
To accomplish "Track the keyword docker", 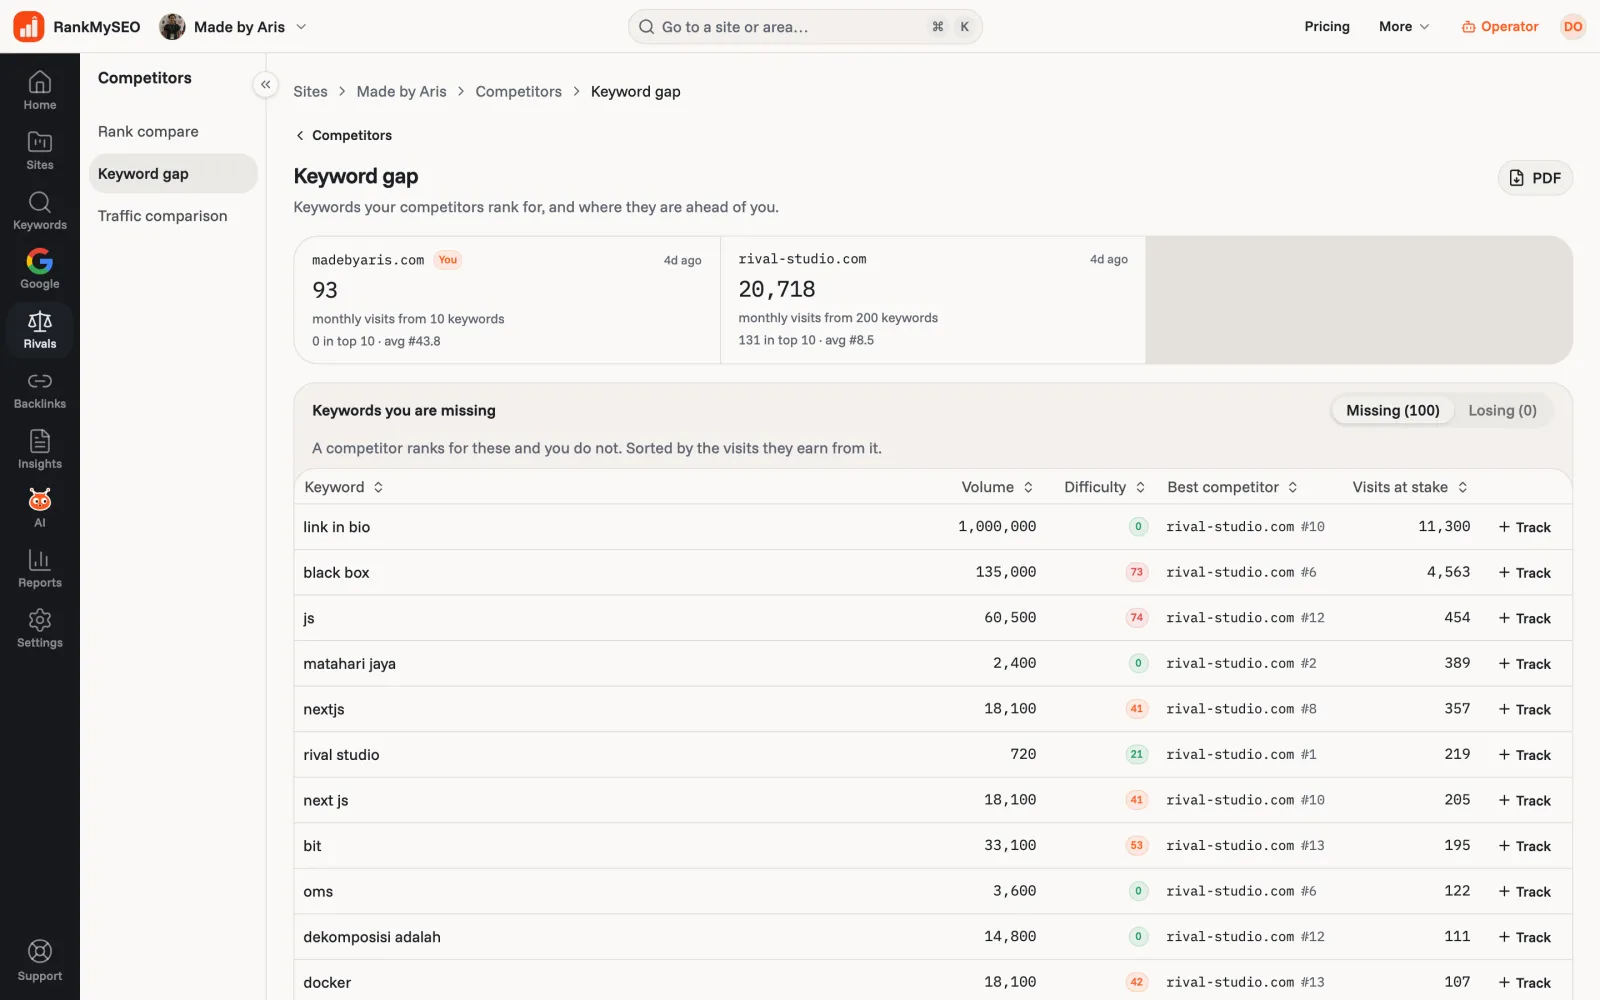I will (1524, 983).
